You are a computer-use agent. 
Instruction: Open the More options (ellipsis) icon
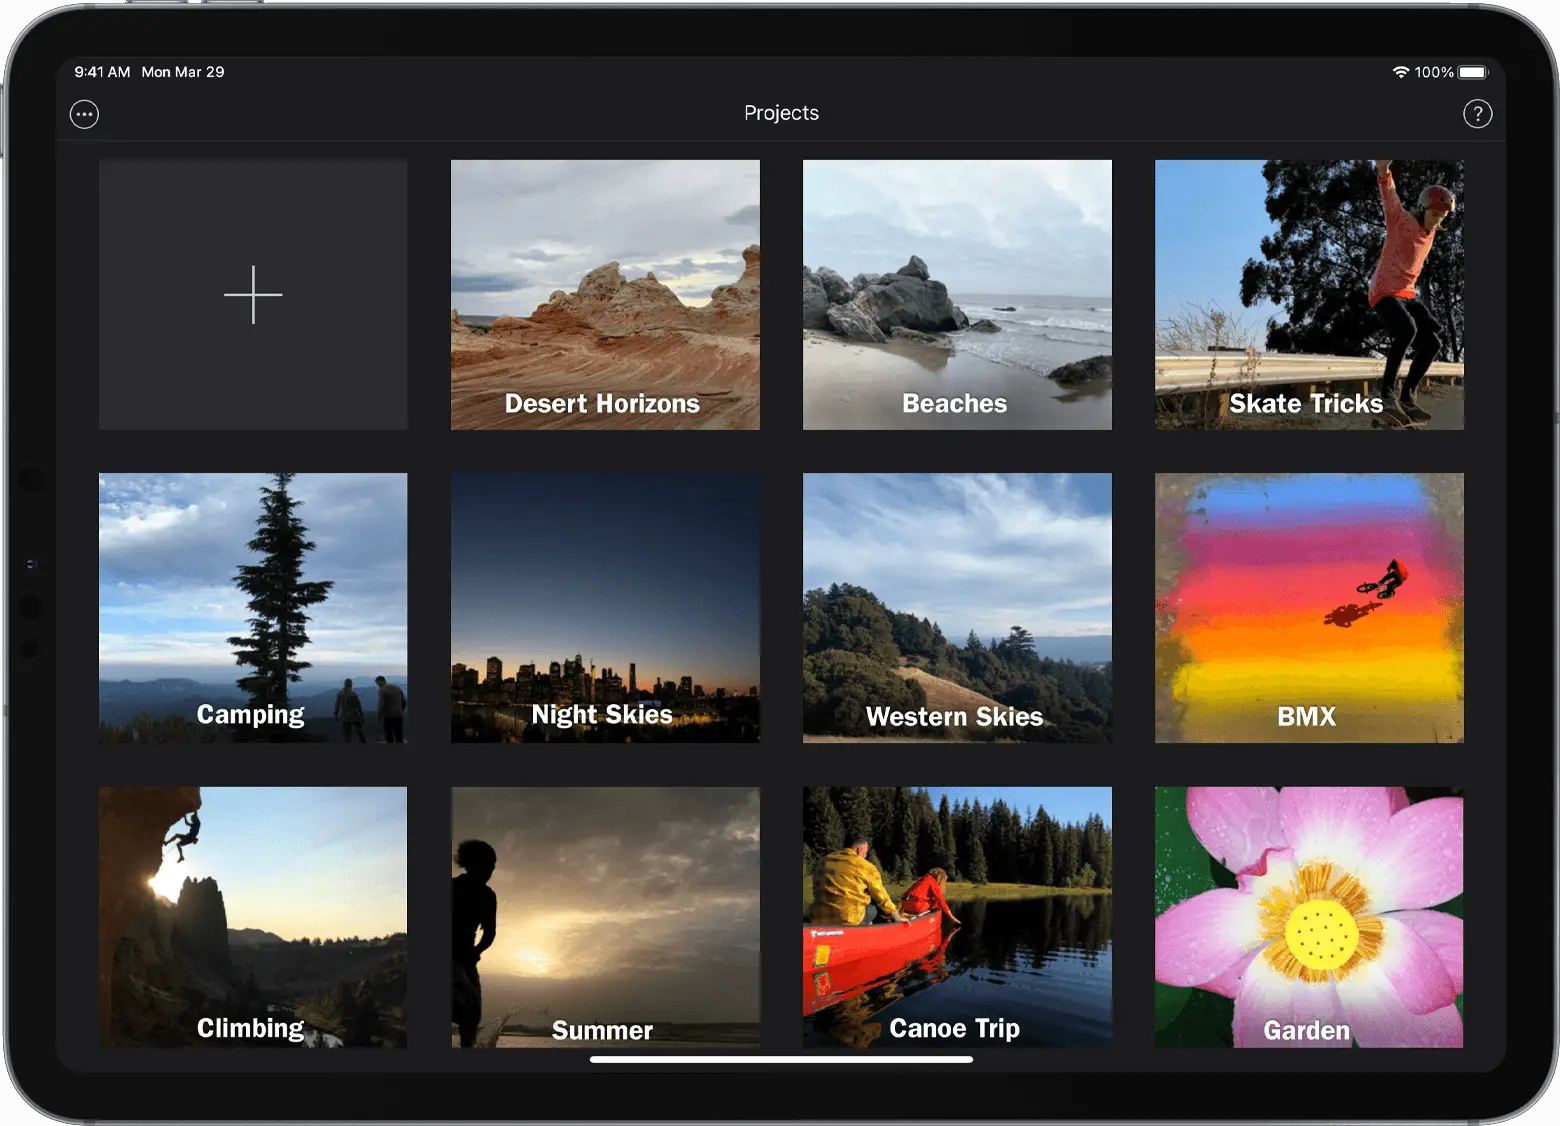click(84, 113)
